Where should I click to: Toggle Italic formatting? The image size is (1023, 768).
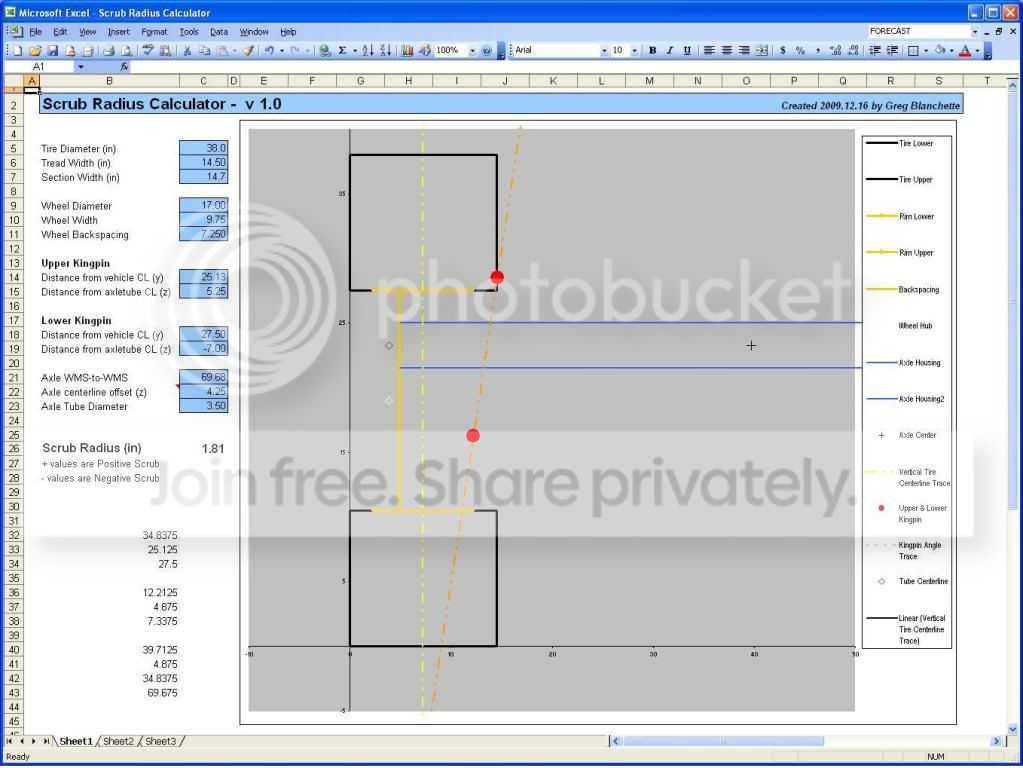pos(669,50)
